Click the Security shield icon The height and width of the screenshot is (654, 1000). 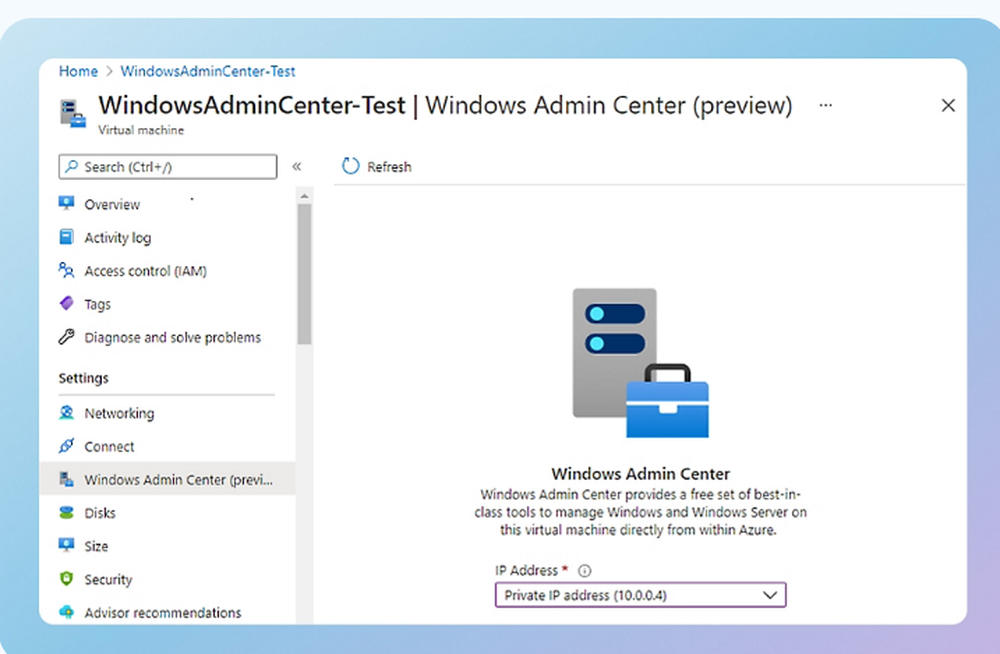coord(66,579)
